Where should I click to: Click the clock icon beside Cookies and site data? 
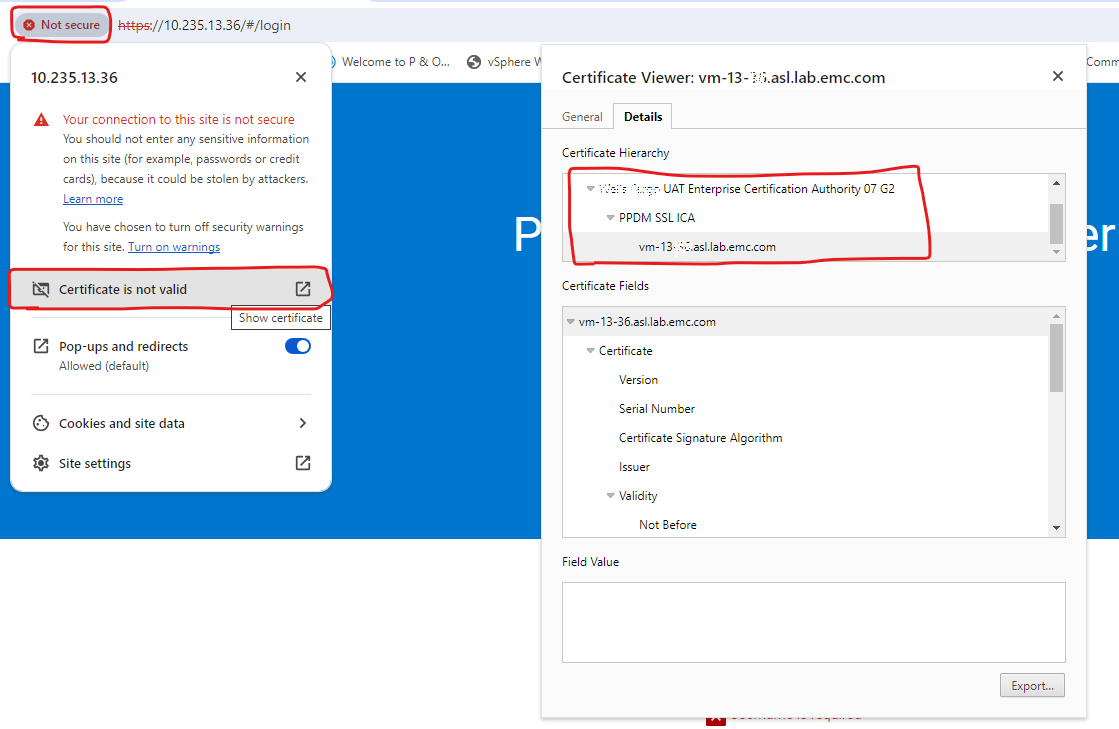pos(41,423)
